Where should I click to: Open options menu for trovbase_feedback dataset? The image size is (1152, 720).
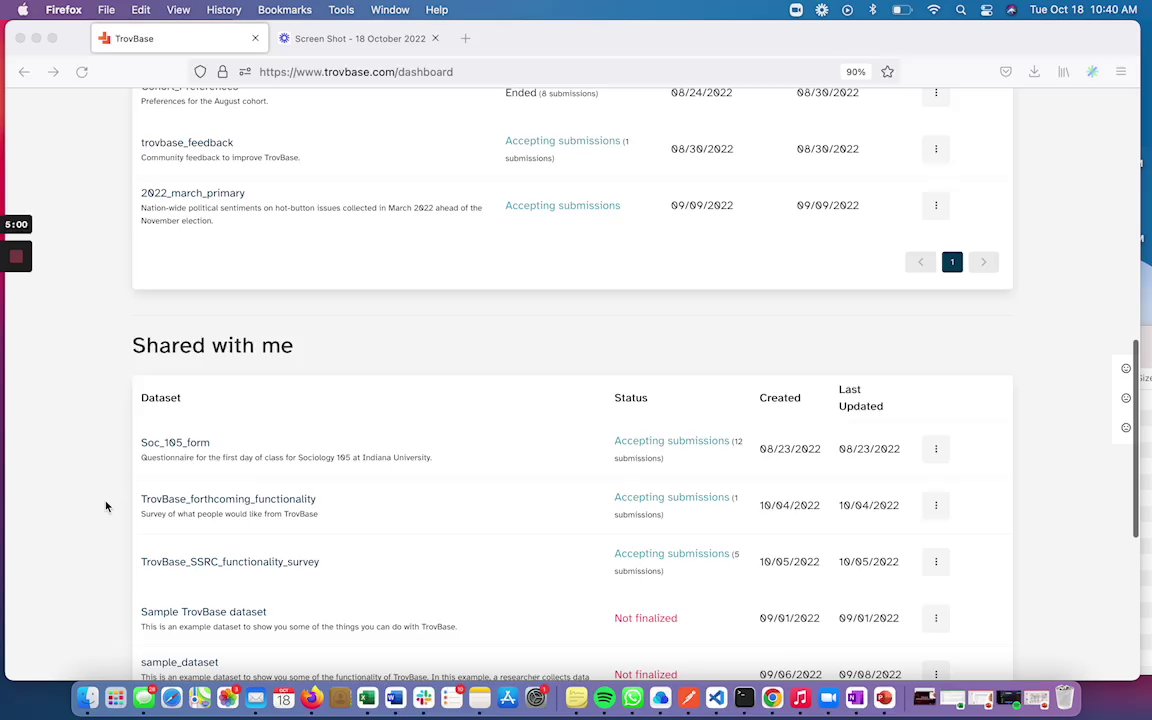[x=935, y=149]
